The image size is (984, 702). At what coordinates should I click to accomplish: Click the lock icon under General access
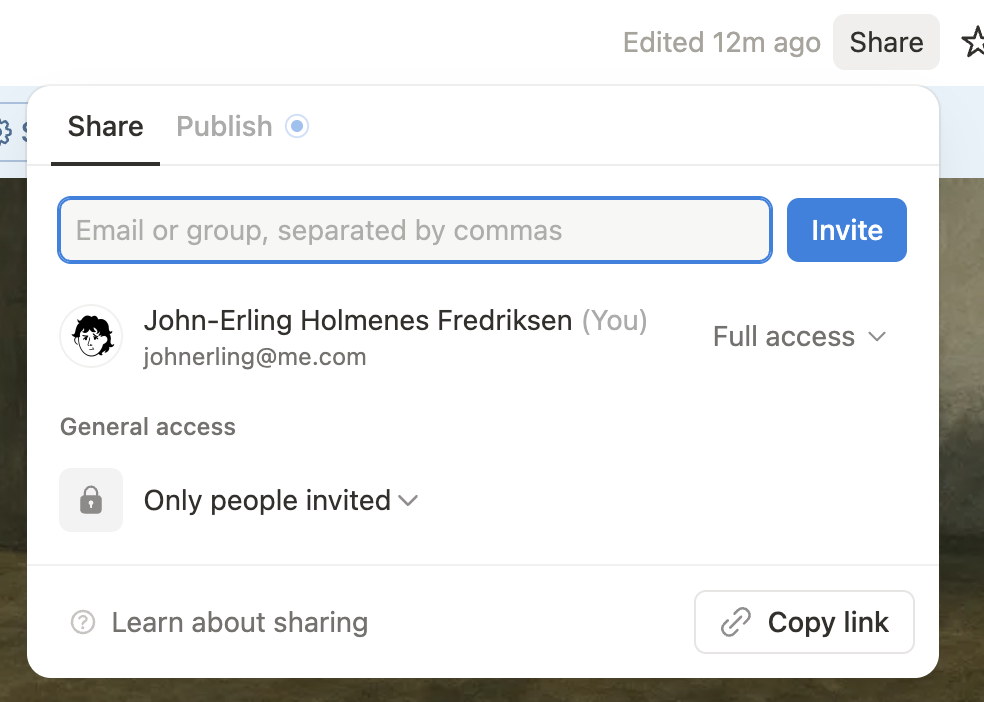click(x=91, y=500)
